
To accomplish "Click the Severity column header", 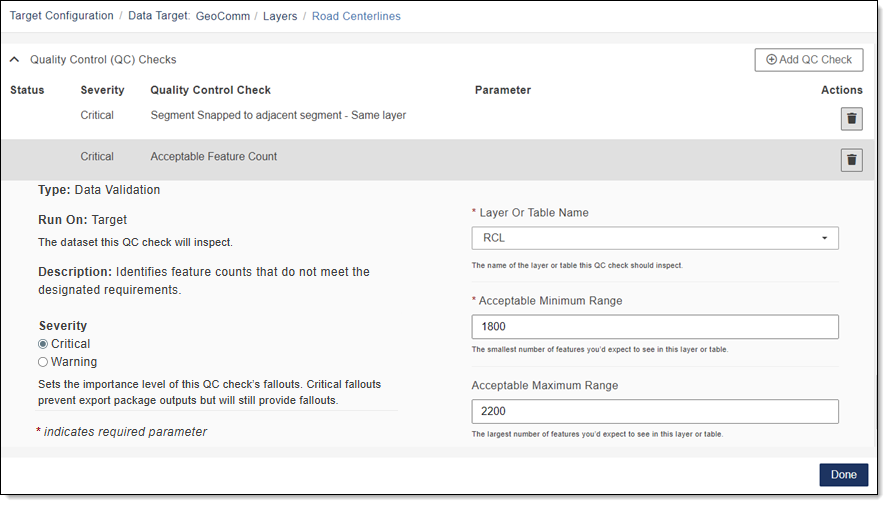I will tap(102, 90).
